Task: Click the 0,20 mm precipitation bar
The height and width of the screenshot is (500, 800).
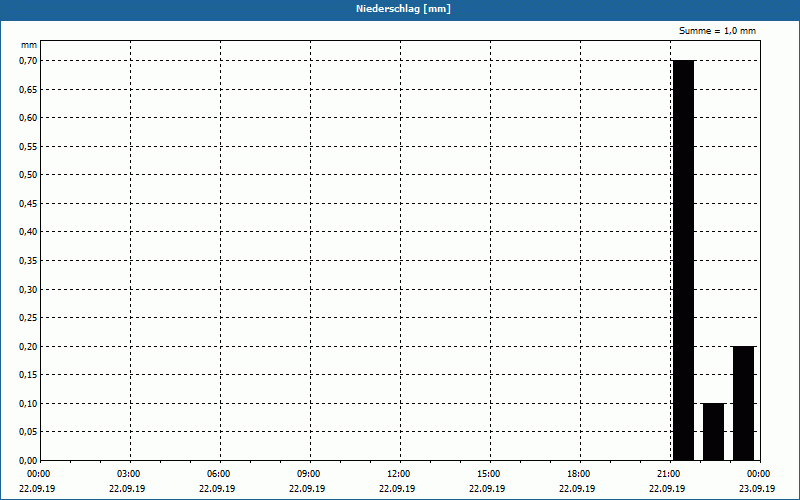Action: click(744, 403)
